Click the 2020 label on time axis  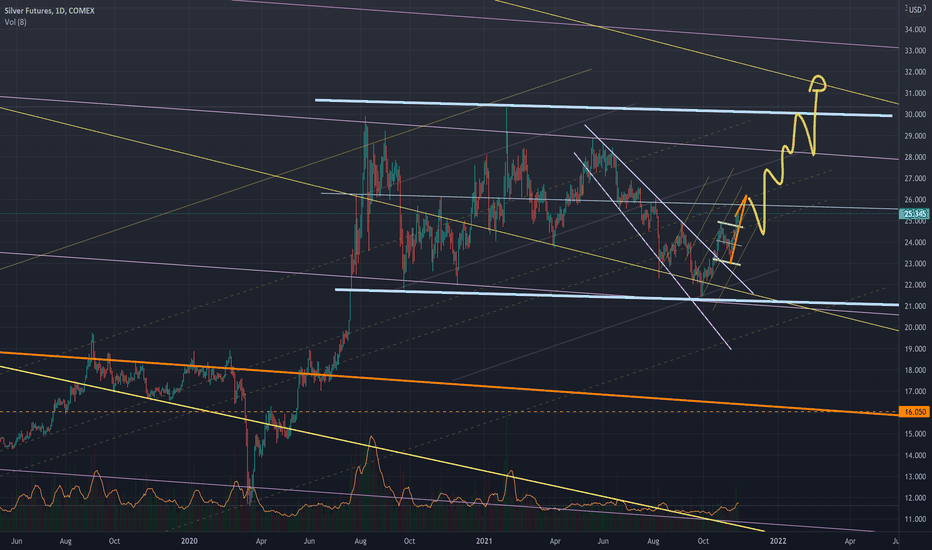pos(189,541)
